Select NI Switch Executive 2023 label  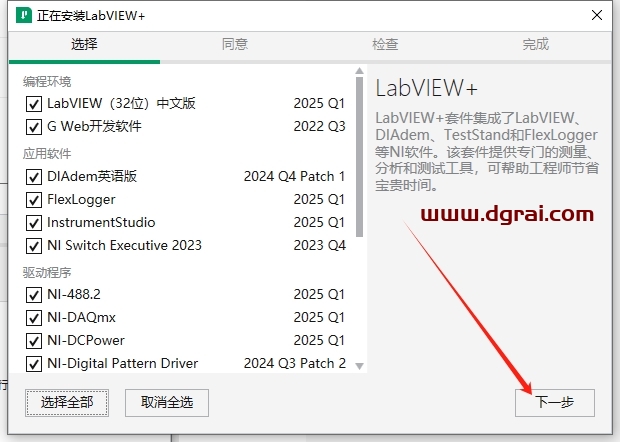pyautogui.click(x=124, y=245)
